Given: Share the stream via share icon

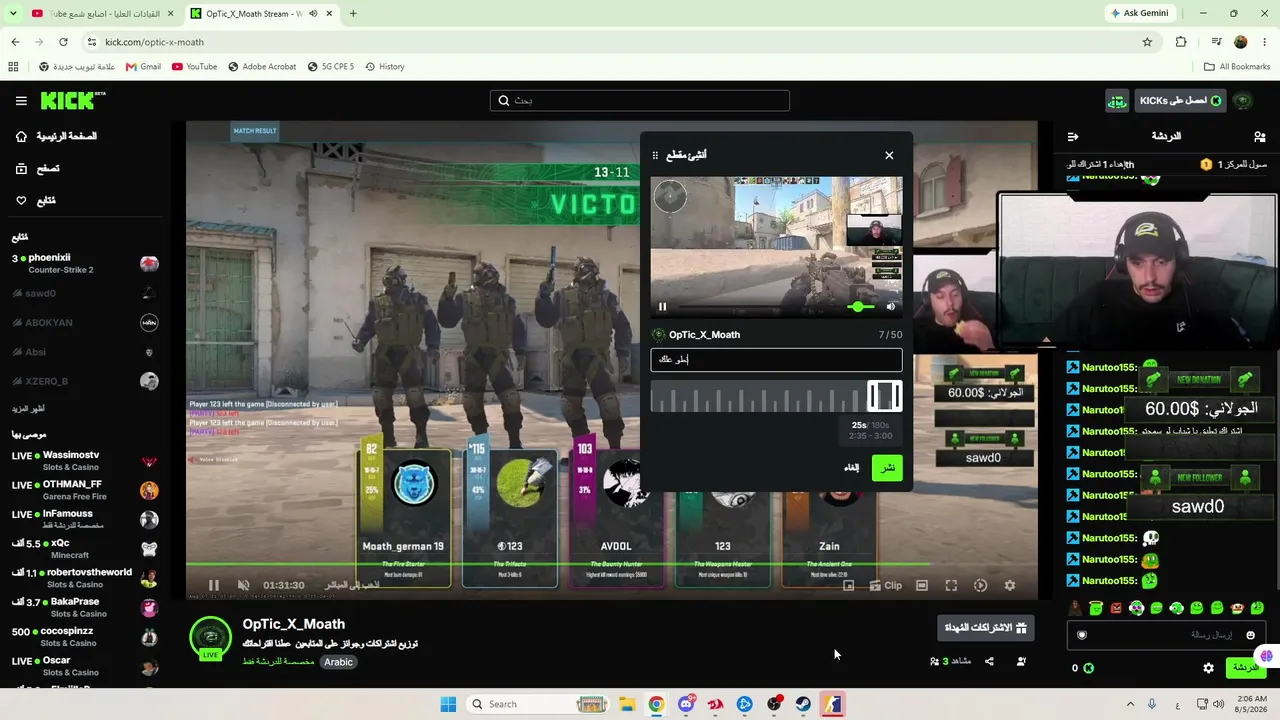Looking at the screenshot, I should tap(989, 661).
